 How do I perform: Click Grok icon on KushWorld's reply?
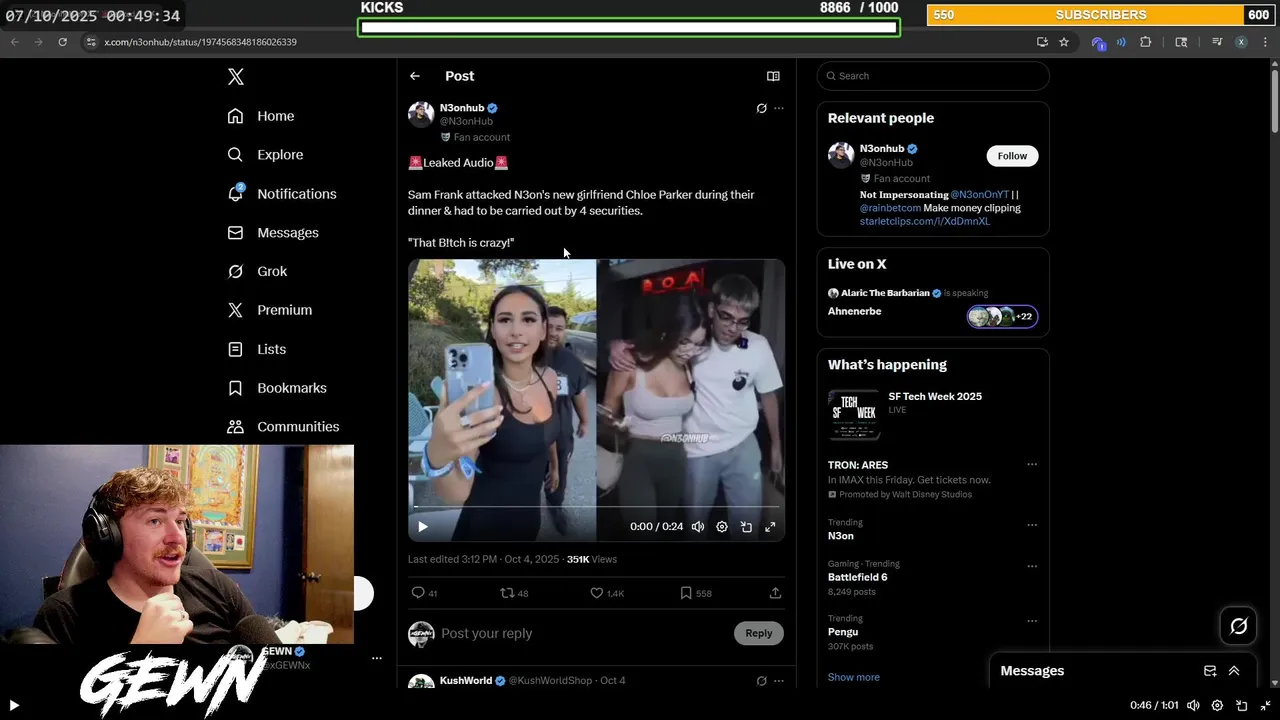[x=761, y=681]
